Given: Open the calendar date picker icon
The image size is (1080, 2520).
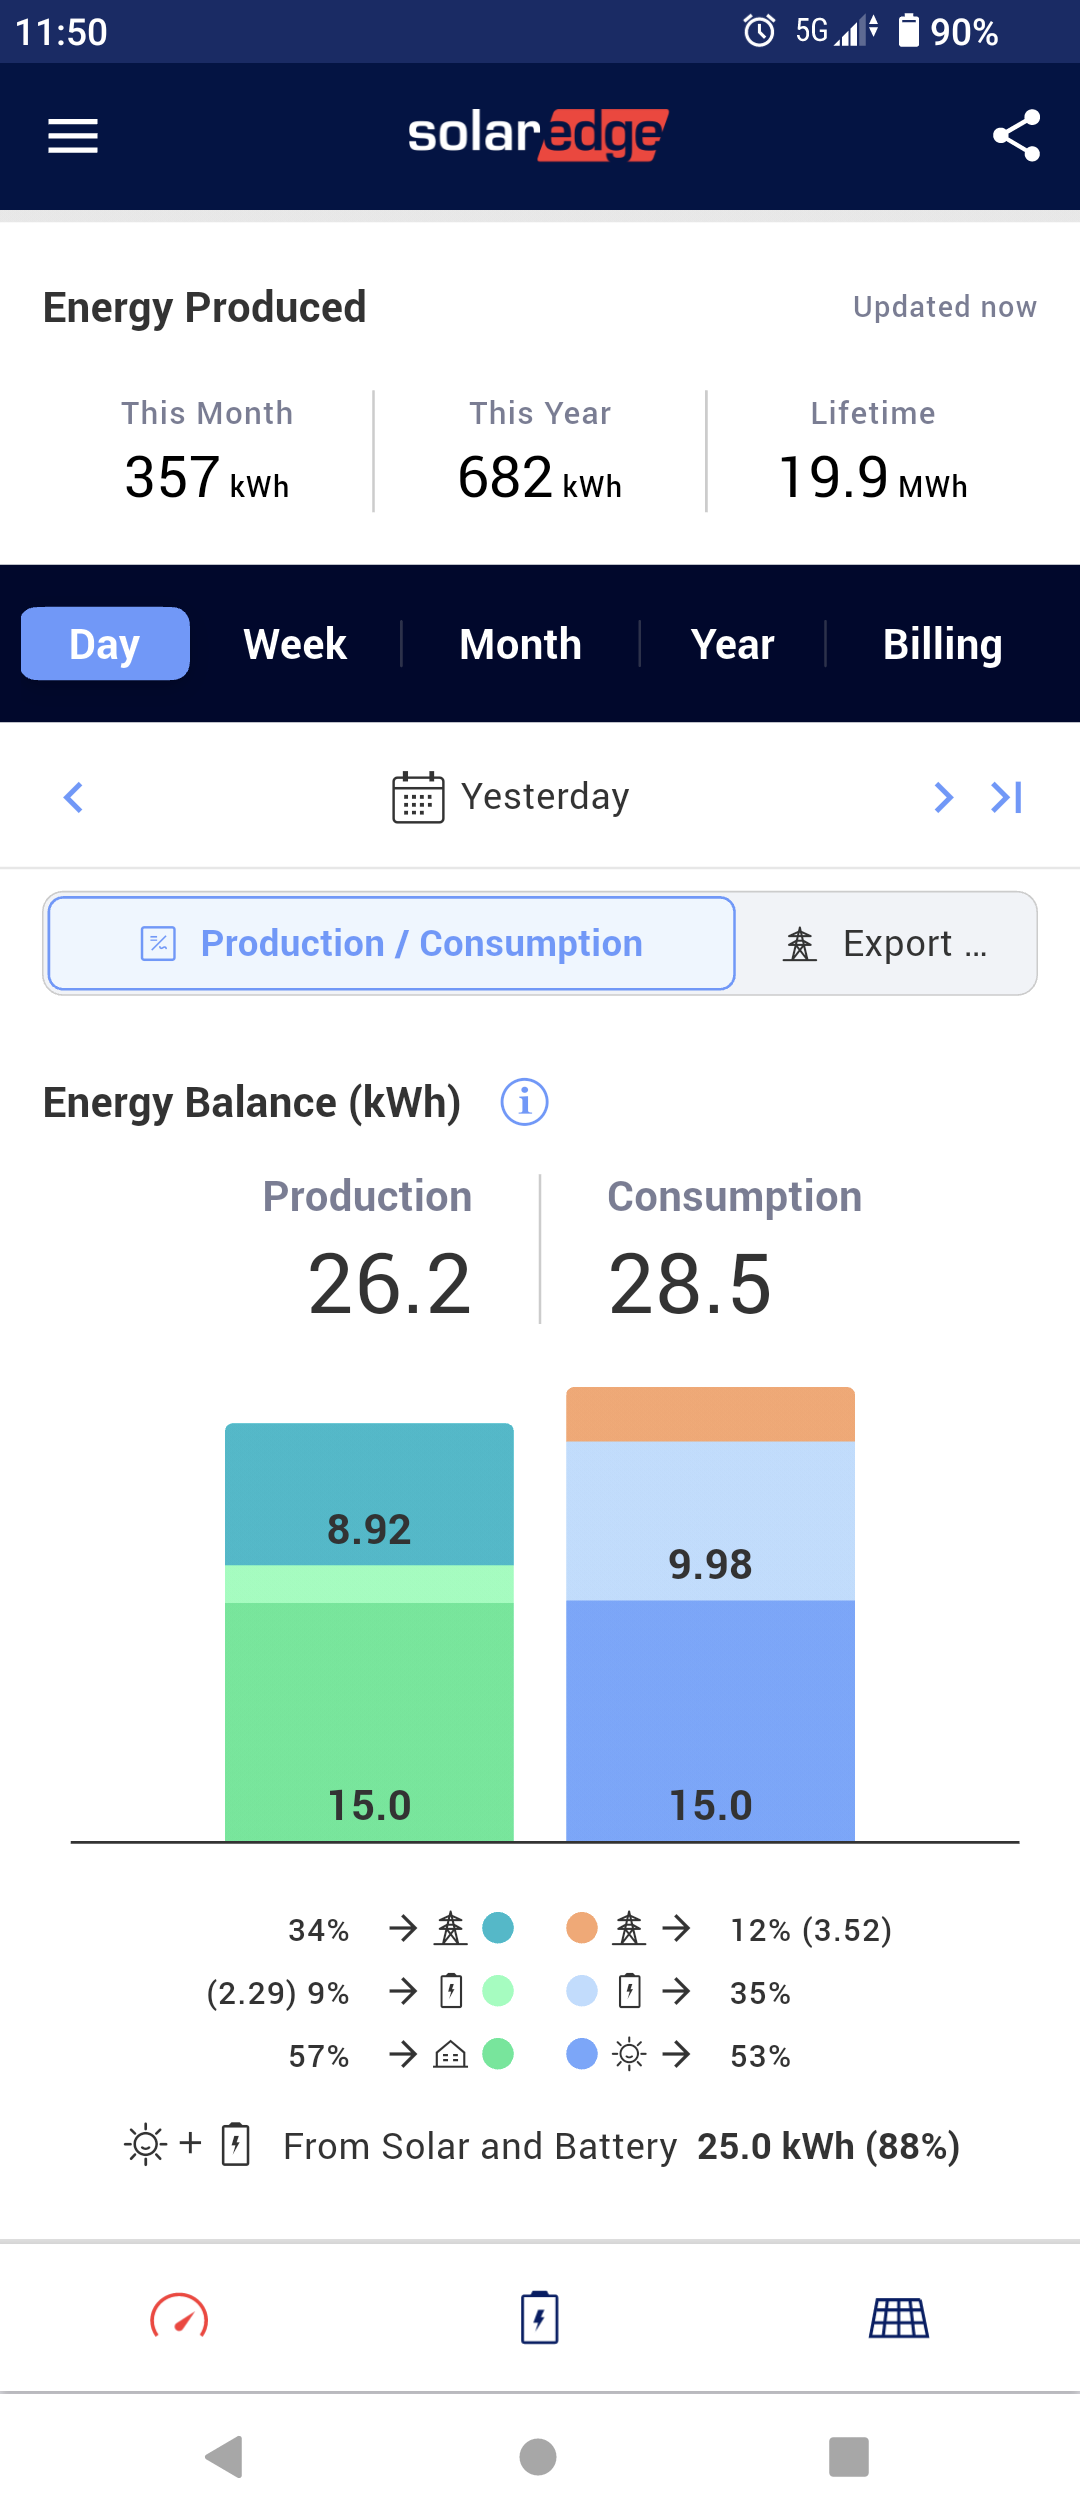Looking at the screenshot, I should tap(418, 797).
